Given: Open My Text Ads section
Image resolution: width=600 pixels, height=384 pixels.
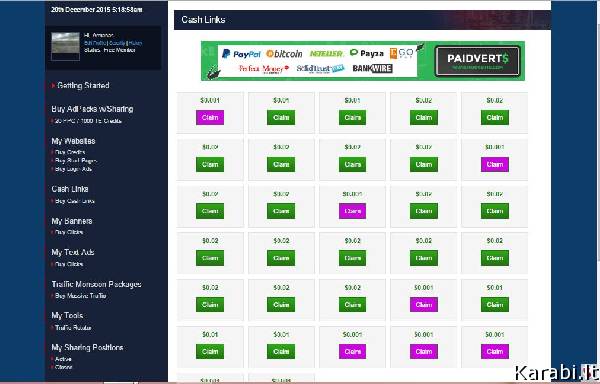Looking at the screenshot, I should [73, 252].
